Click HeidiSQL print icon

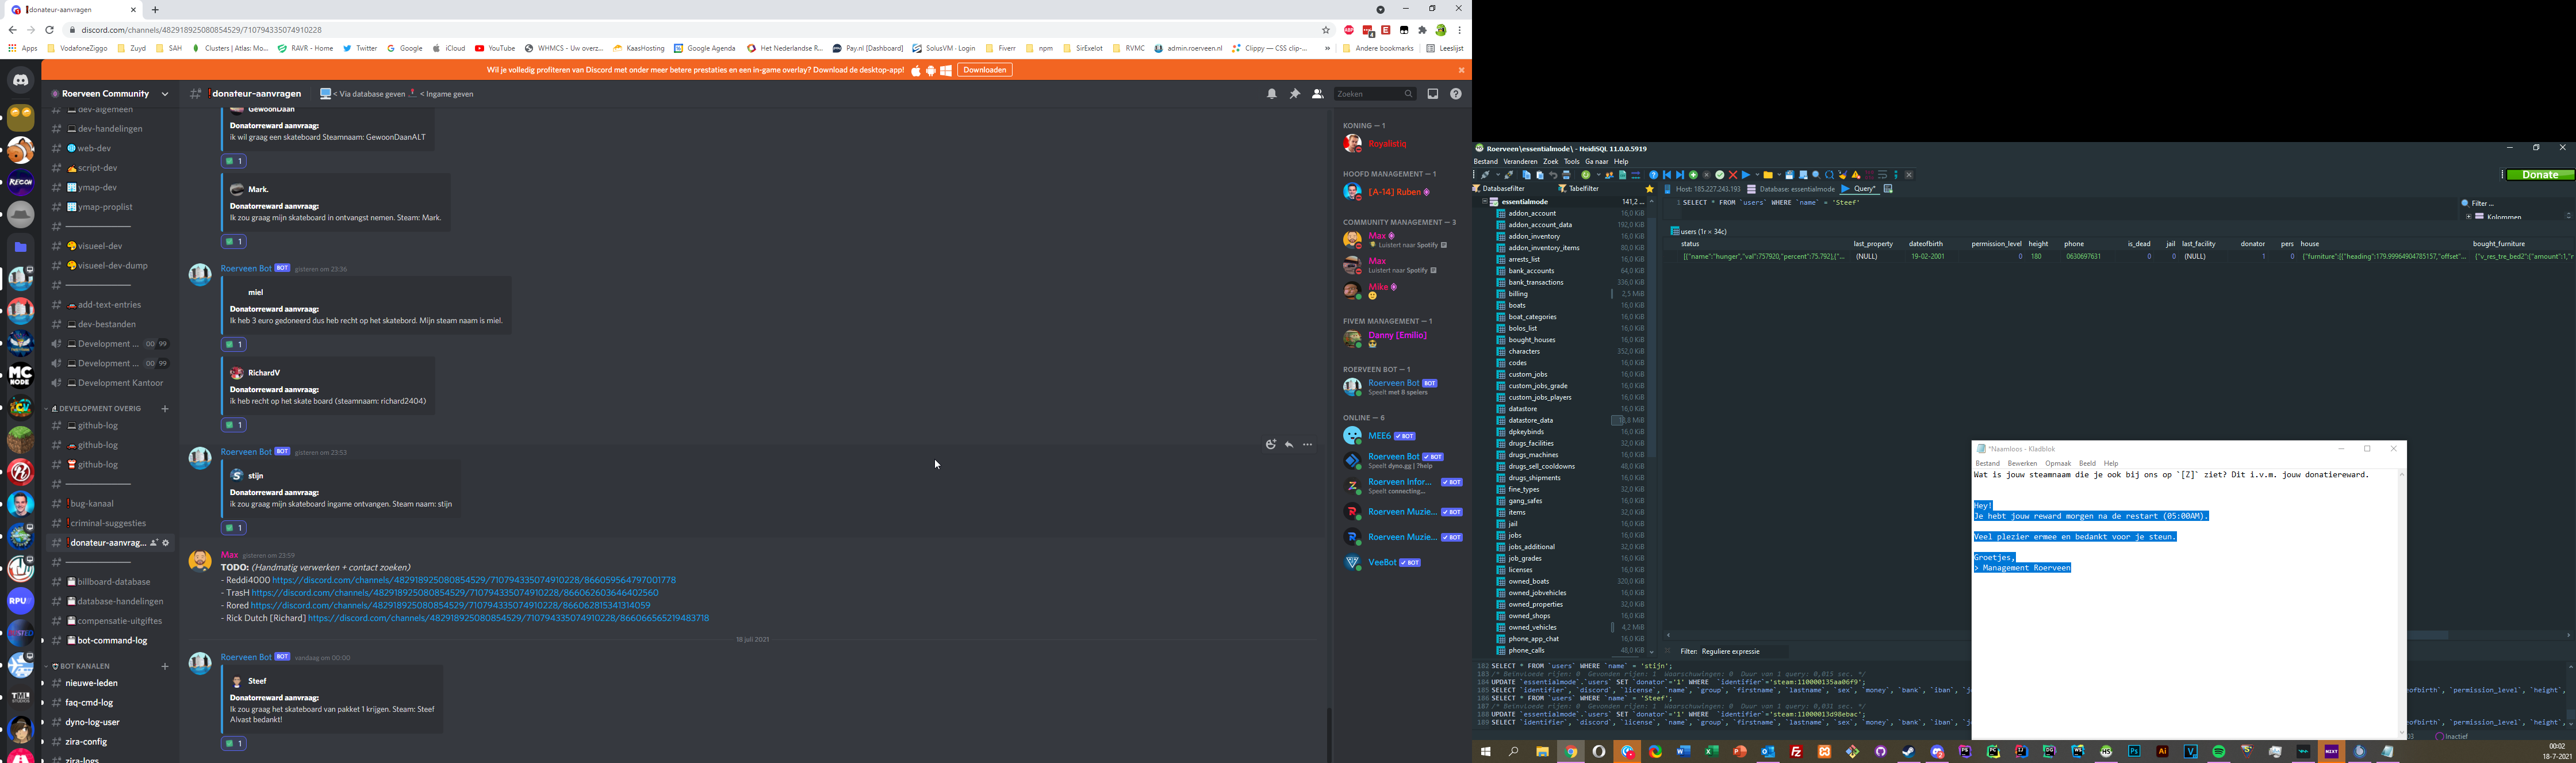click(1566, 175)
